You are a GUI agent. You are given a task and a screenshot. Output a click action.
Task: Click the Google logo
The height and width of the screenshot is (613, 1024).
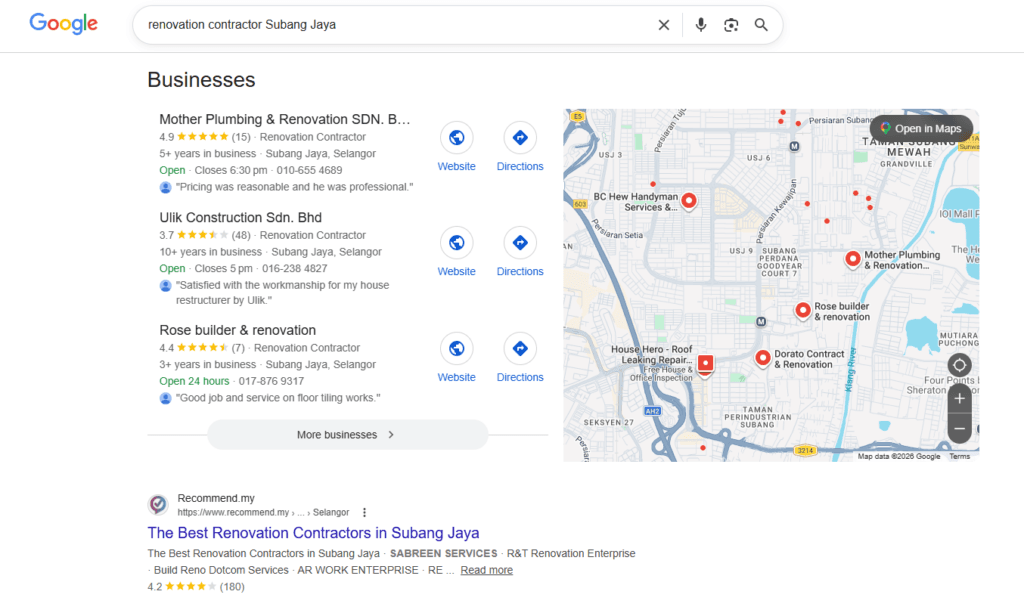click(x=63, y=24)
